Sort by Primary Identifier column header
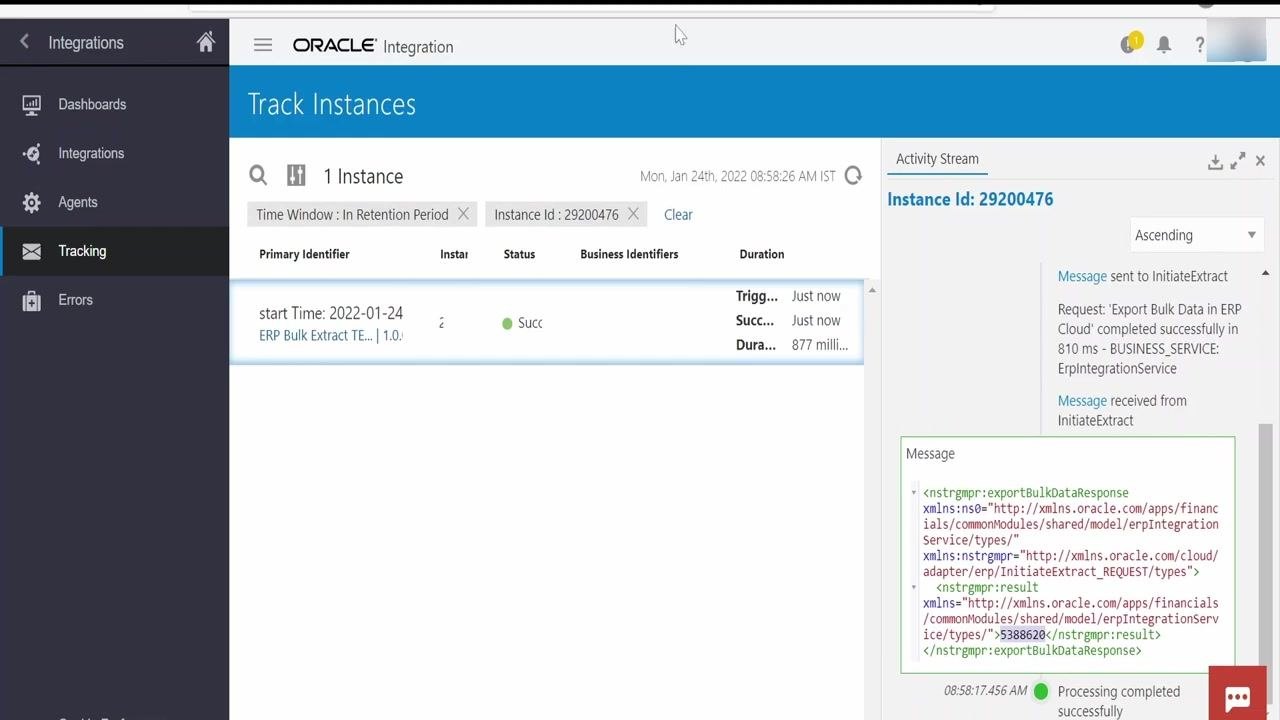This screenshot has width=1280, height=720. [304, 254]
